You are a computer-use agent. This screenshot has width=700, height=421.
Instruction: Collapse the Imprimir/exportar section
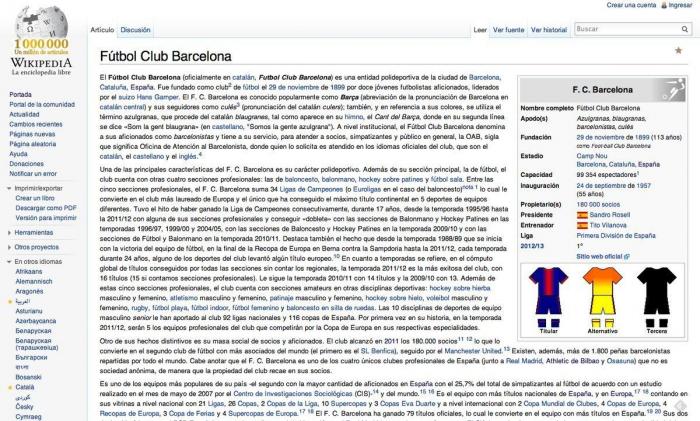[x=9, y=188]
